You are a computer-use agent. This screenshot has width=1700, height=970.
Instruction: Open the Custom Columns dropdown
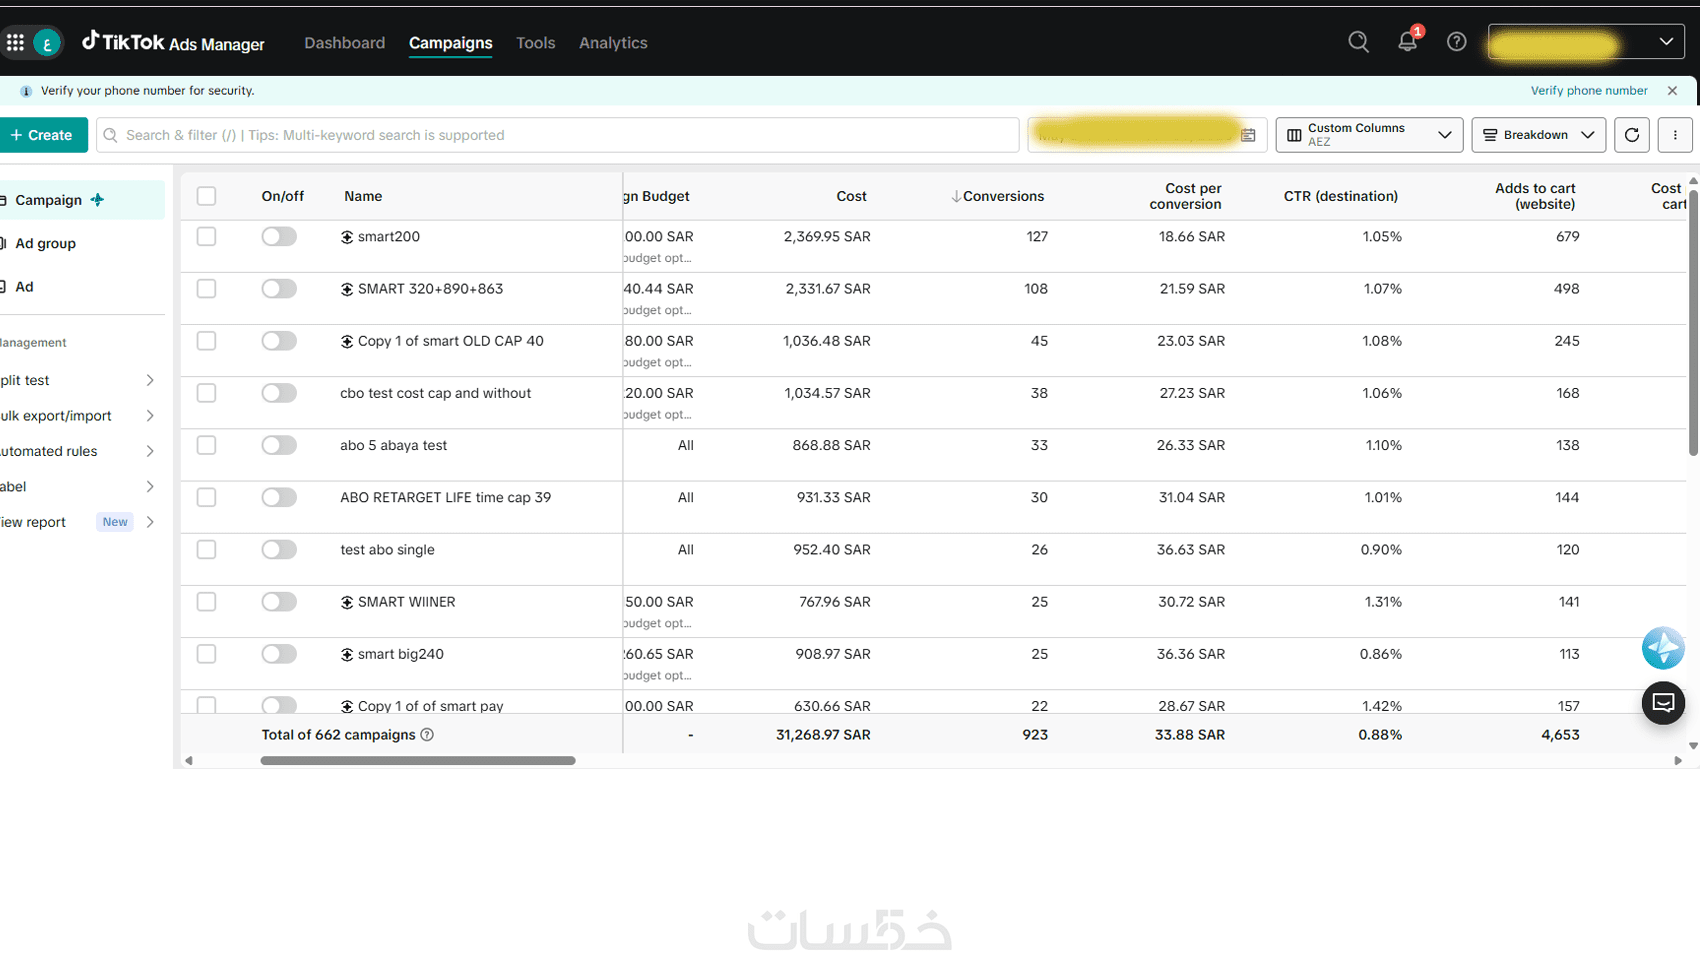[1369, 135]
